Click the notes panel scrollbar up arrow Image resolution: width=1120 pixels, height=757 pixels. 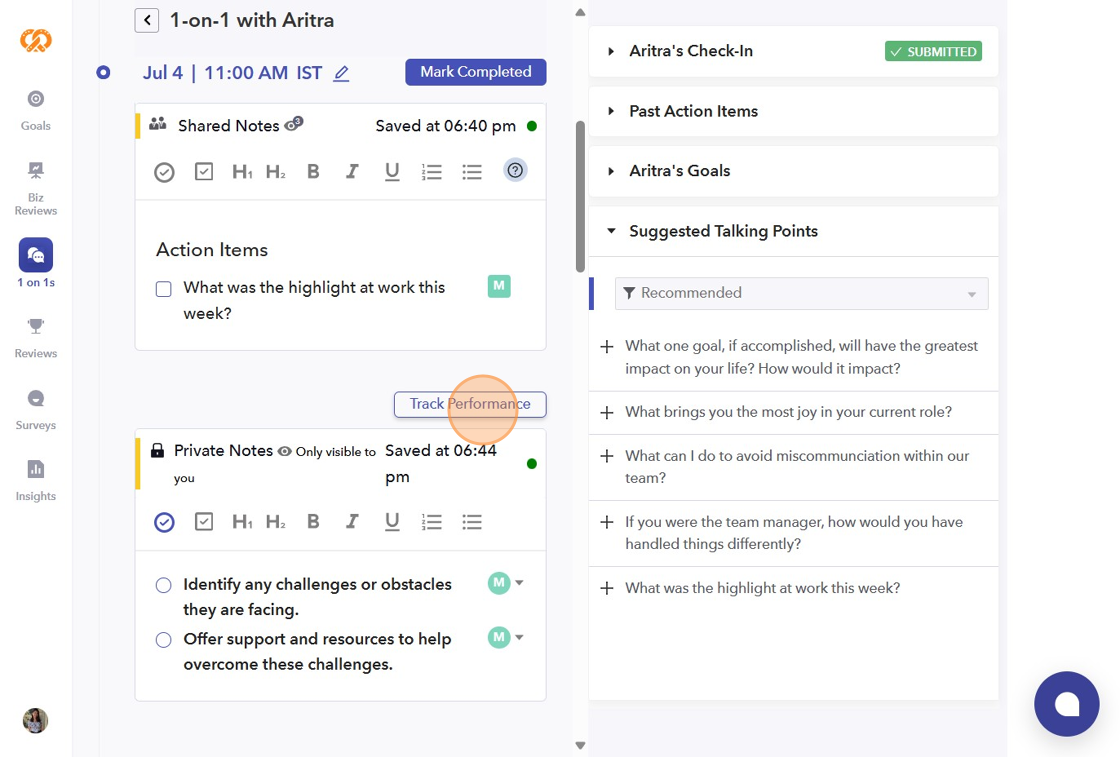coord(580,12)
